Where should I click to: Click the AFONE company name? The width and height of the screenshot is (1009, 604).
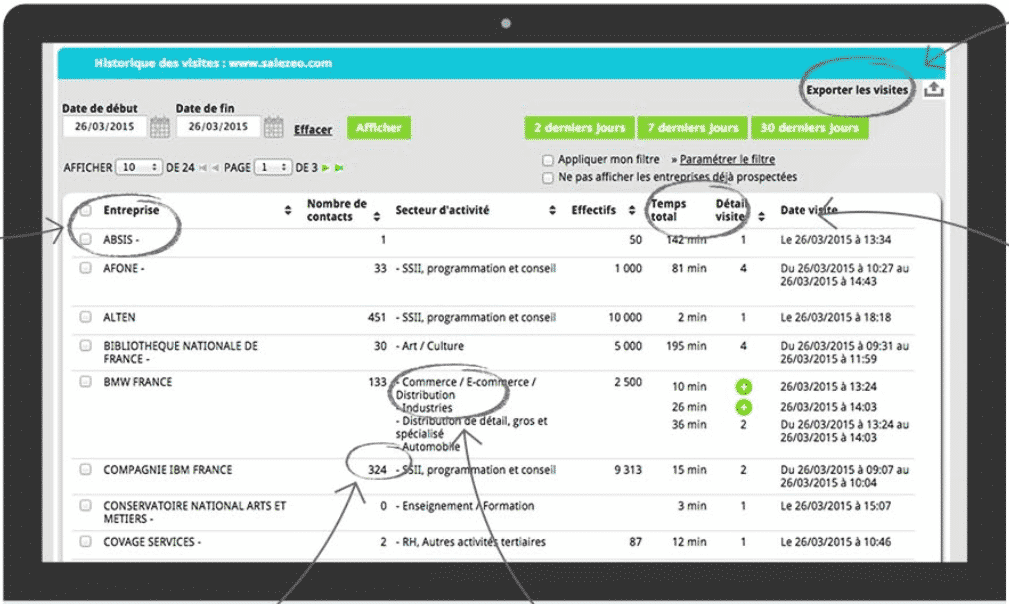point(124,268)
